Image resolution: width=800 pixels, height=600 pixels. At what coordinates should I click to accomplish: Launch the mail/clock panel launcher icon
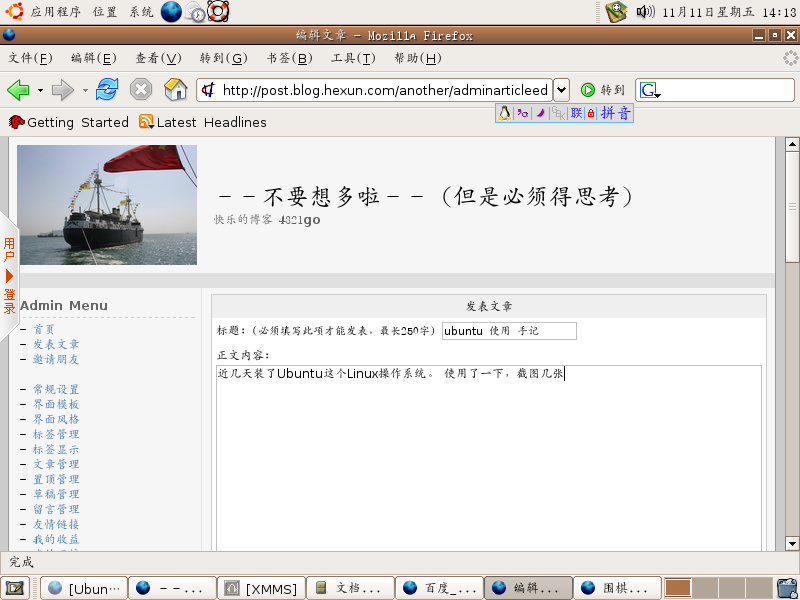(195, 12)
